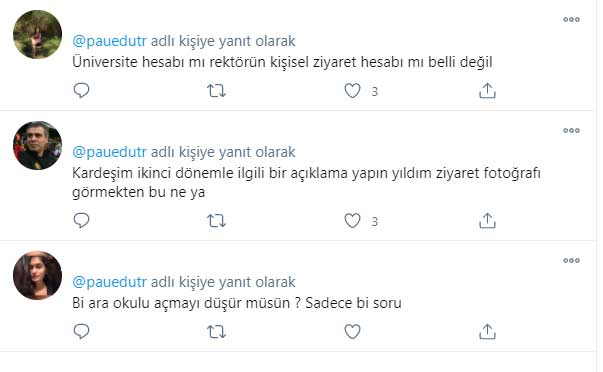Reply to the Bi ara okulu açmayı tweet
603x372 pixels.
point(81,331)
